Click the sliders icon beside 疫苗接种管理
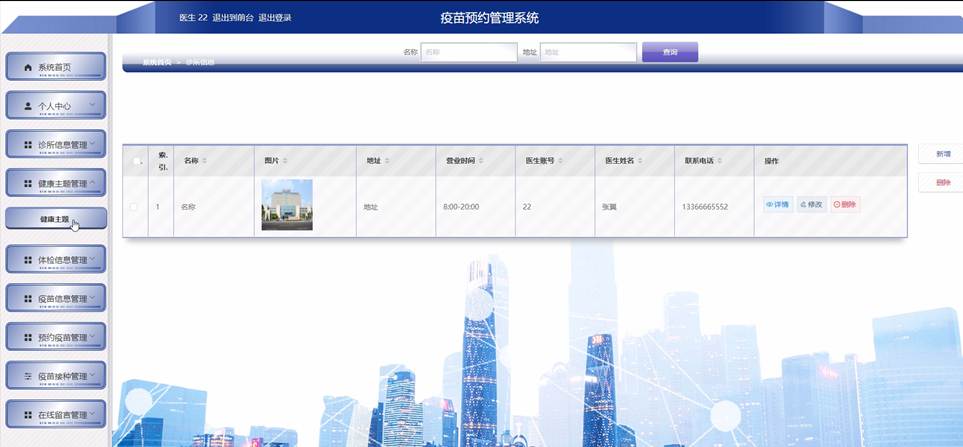Viewport: 963px width, 447px height. [x=28, y=376]
